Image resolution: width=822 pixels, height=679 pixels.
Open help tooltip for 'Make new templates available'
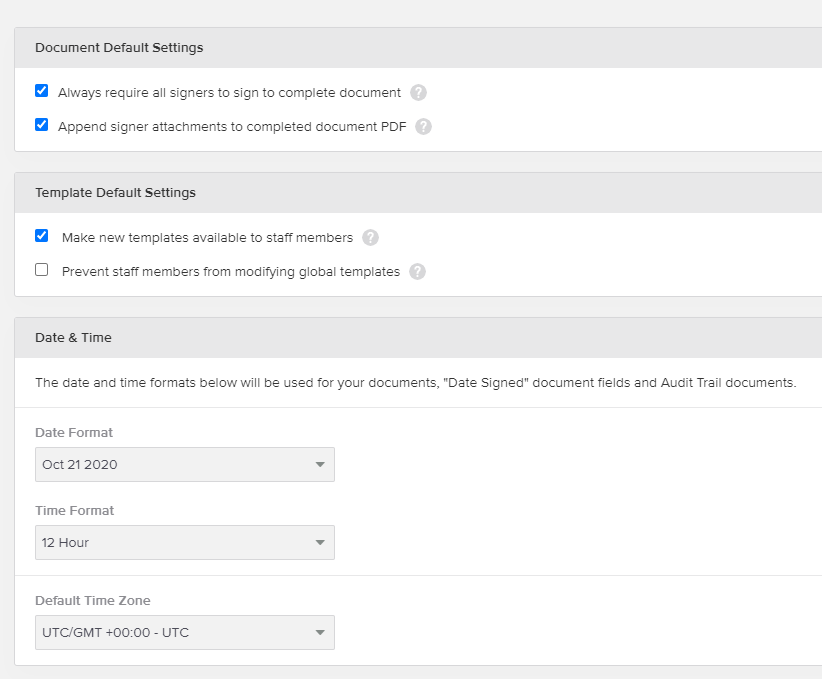click(x=370, y=238)
